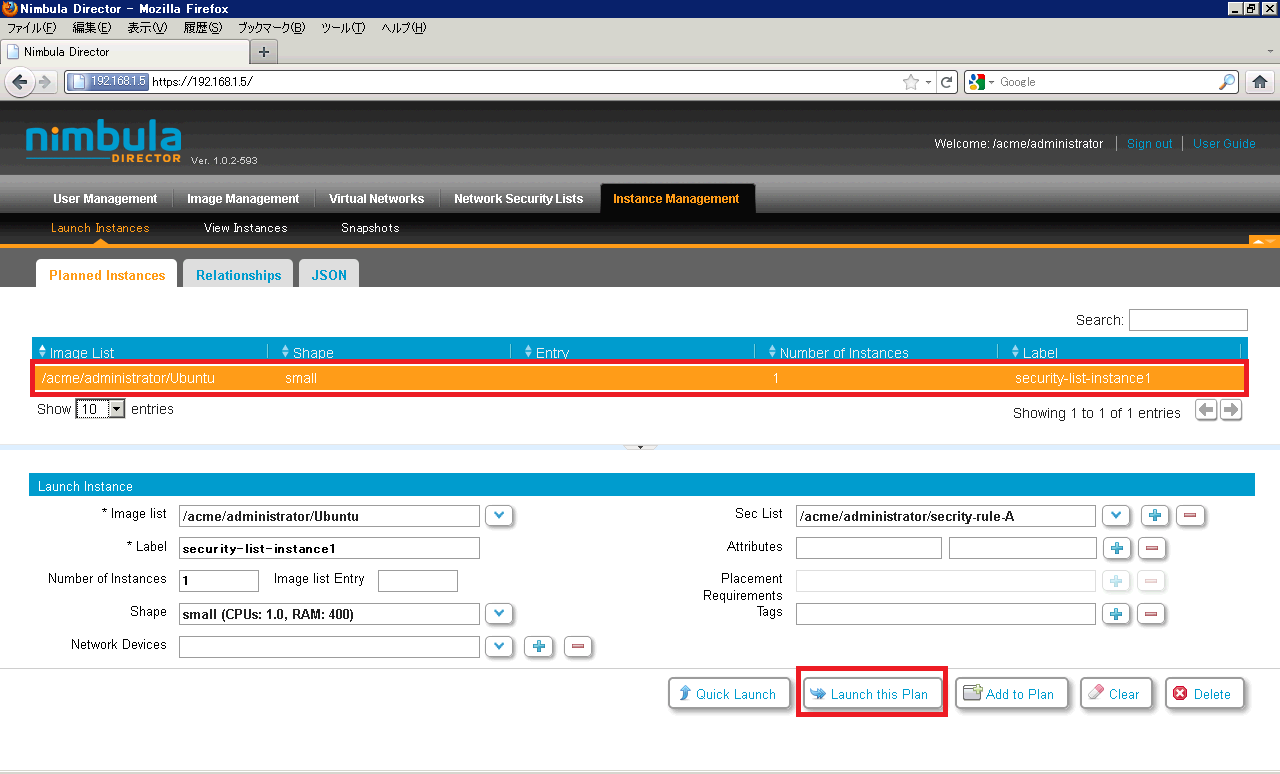The image size is (1280, 774).
Task: Open the Image list dropdown
Action: pos(499,516)
